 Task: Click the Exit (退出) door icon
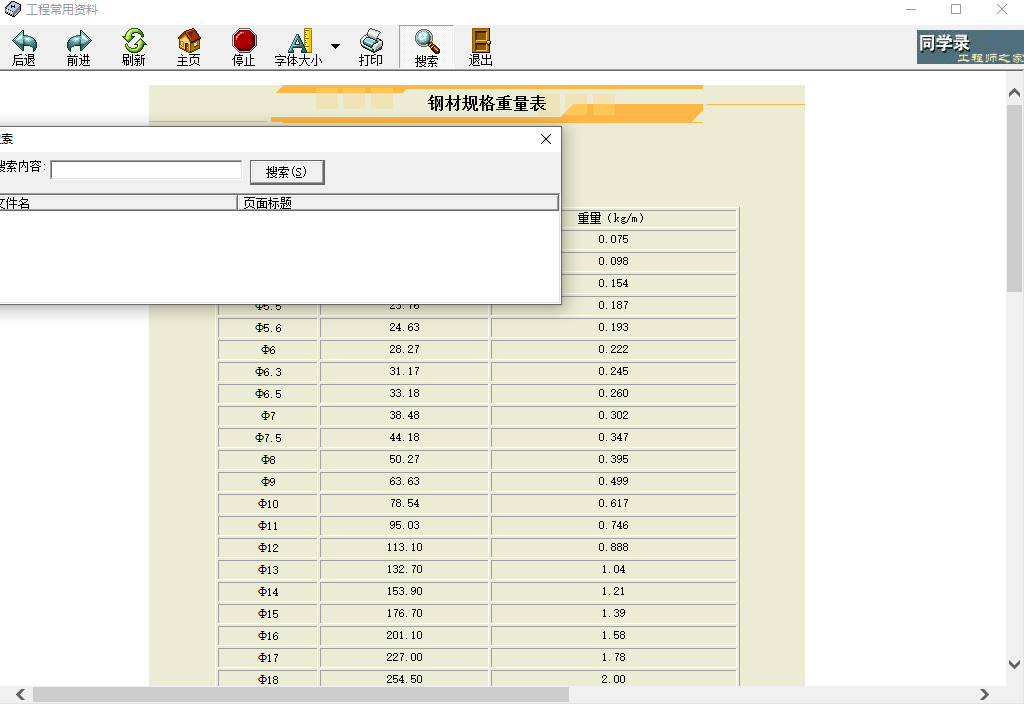pyautogui.click(x=481, y=42)
